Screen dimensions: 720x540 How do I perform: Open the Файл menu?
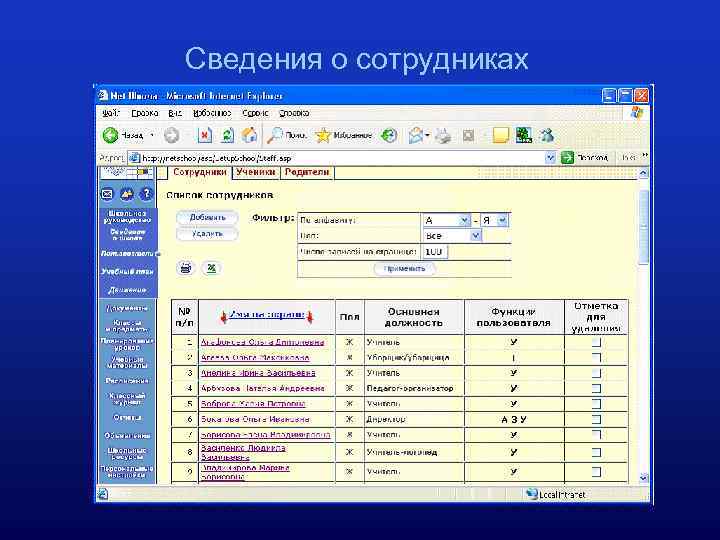[x=111, y=113]
